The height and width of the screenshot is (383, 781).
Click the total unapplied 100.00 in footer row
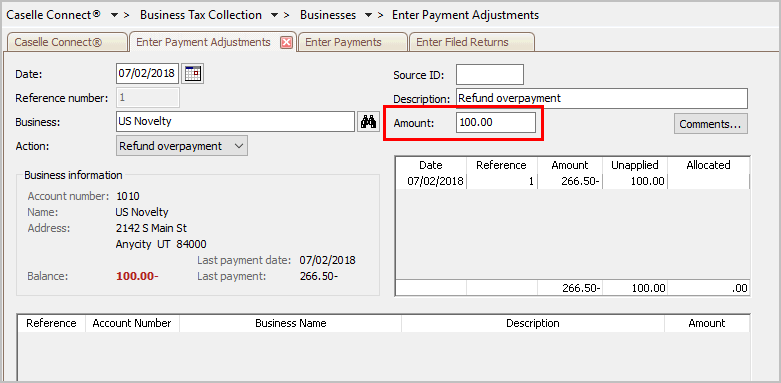635,288
